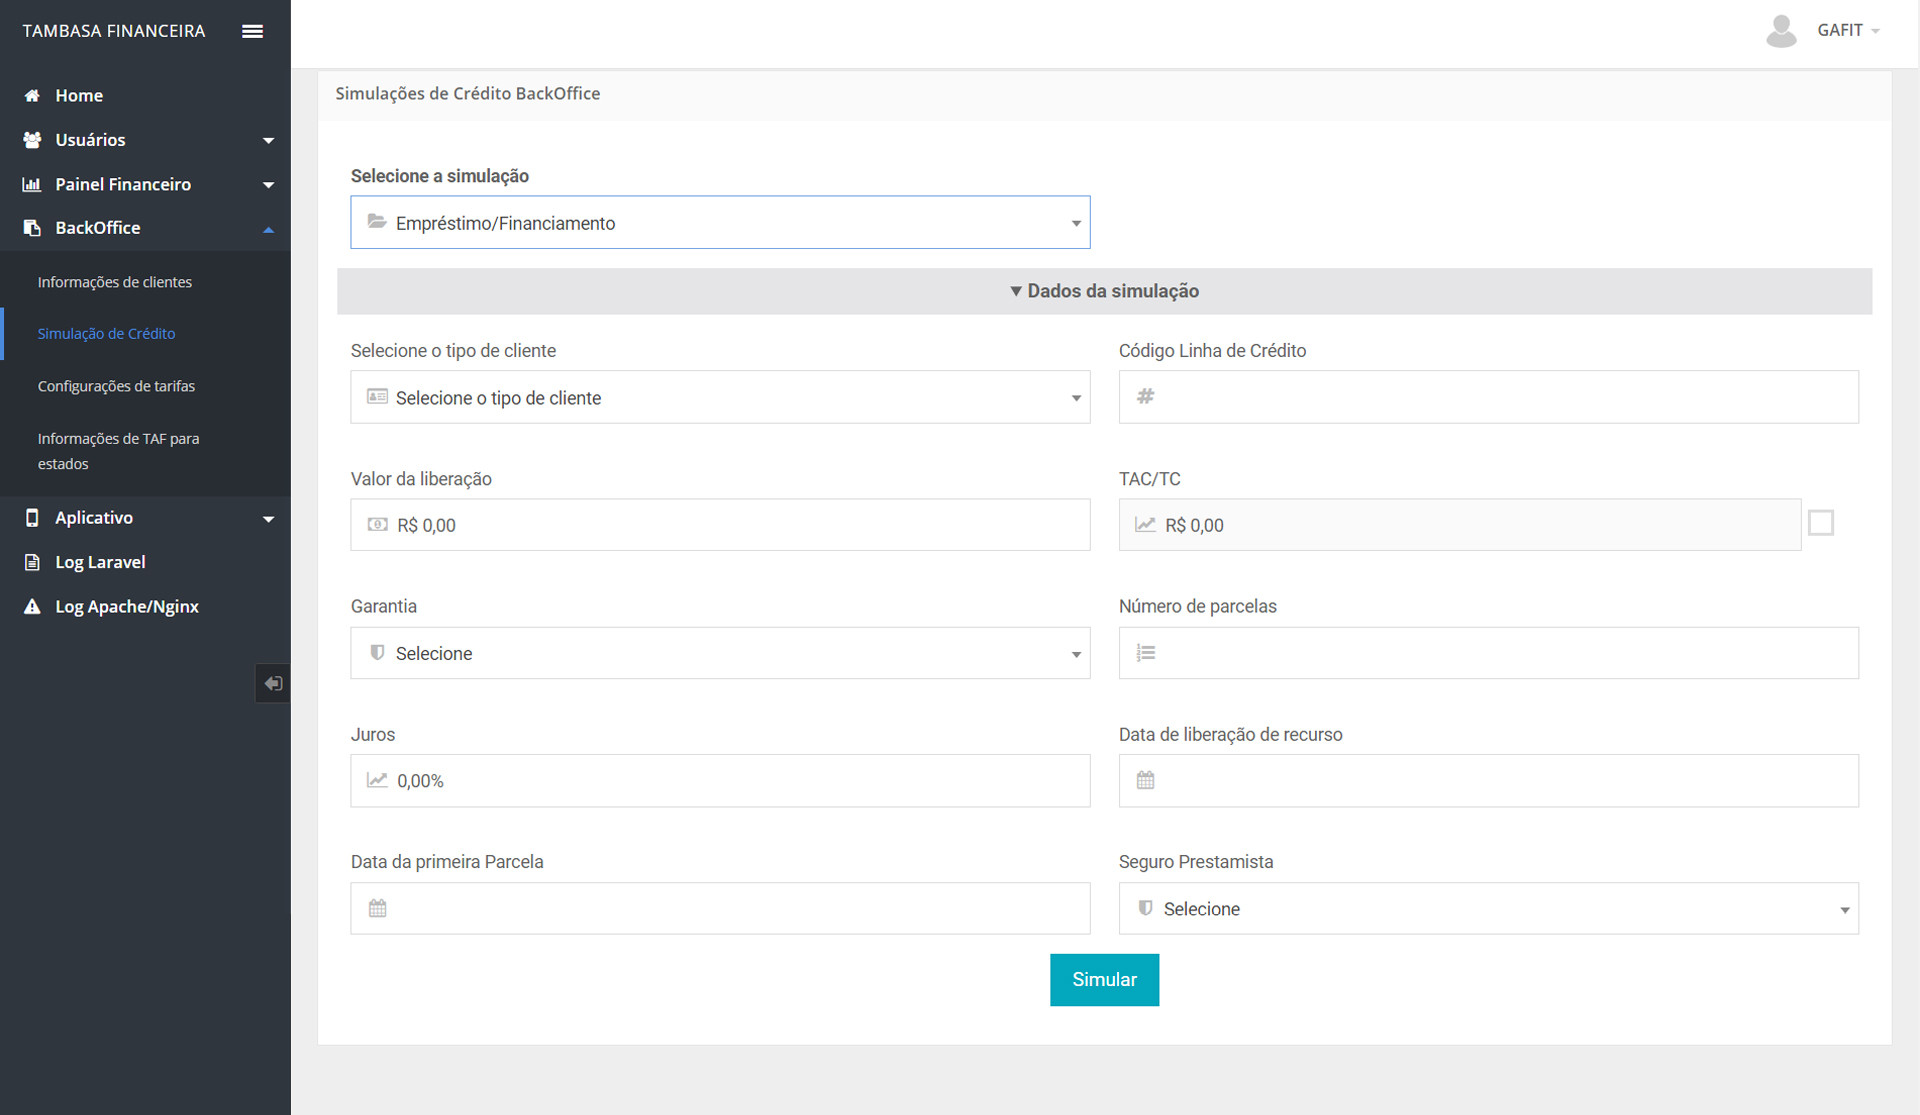This screenshot has width=1920, height=1115.
Task: Open Configurações de tarifas menu item
Action: click(x=116, y=386)
